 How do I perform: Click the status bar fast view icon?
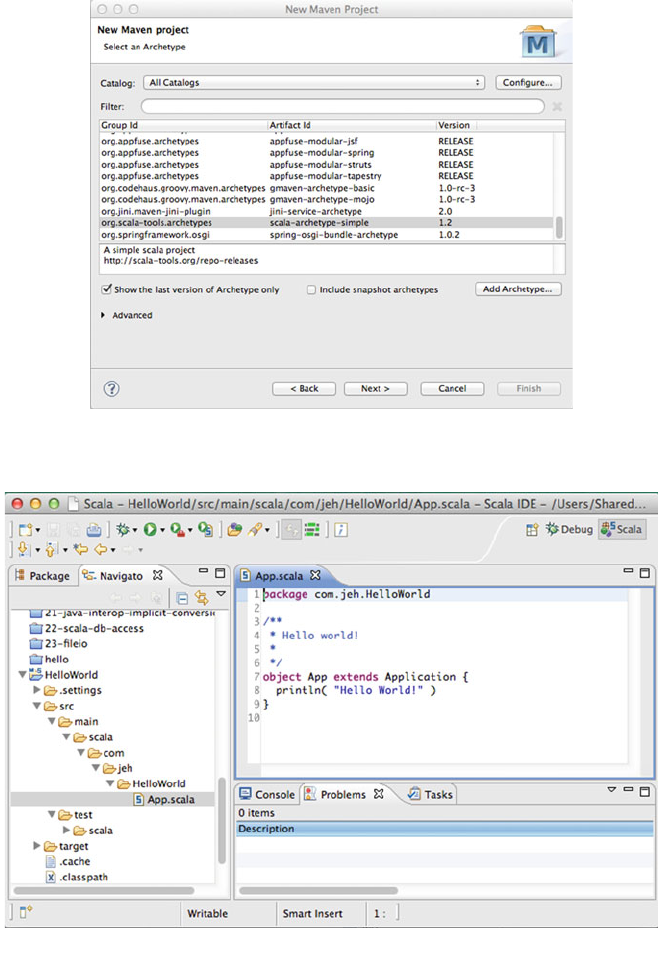click(x=25, y=912)
